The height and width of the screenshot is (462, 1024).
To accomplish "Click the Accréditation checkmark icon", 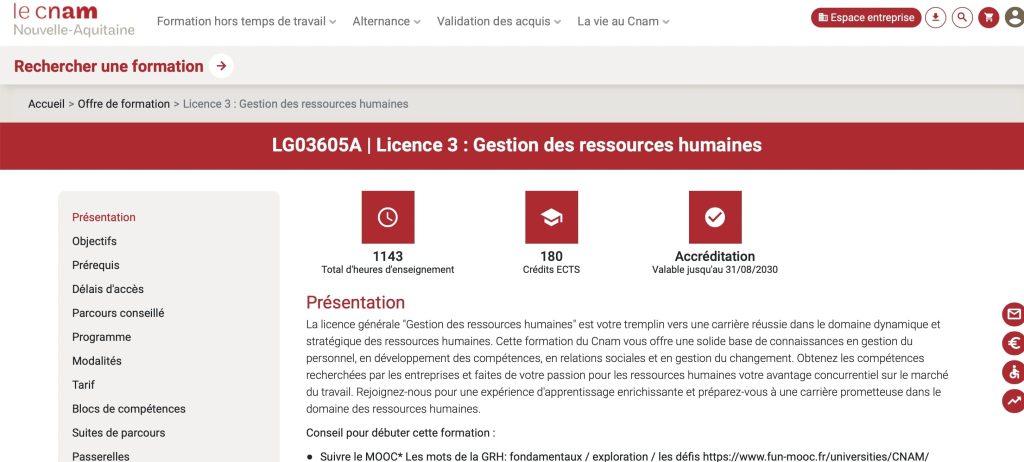I will click(x=715, y=217).
